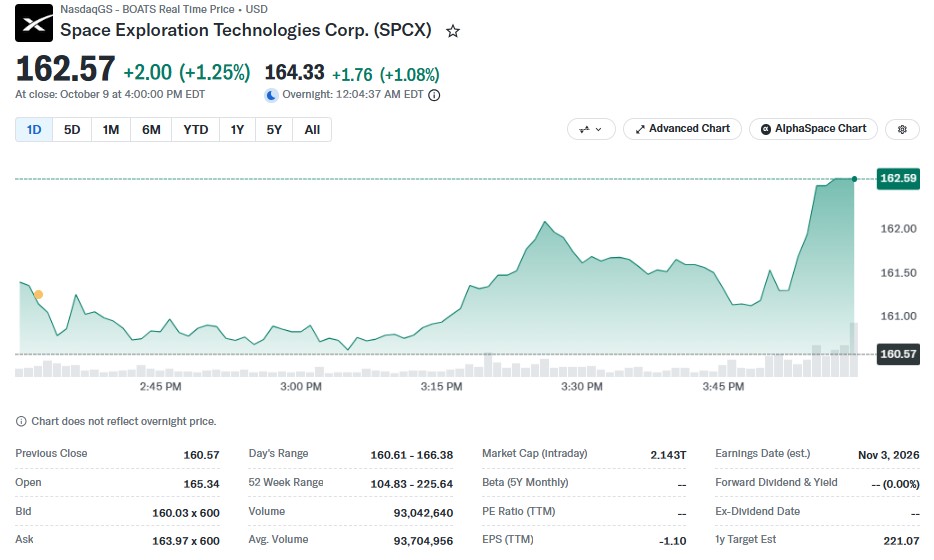The width and height of the screenshot is (934, 560).
Task: Click the 3:15 PM axis label
Action: [x=441, y=387]
